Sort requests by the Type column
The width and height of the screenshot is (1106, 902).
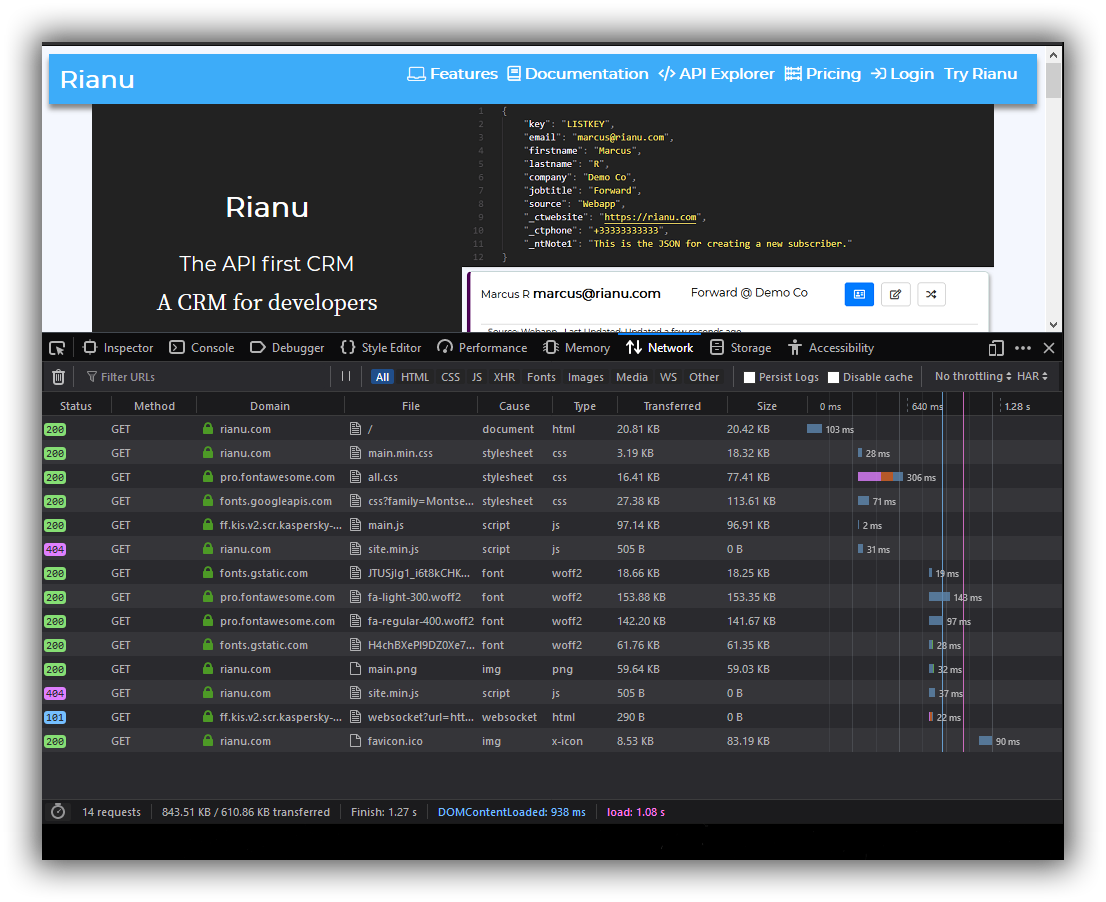(585, 406)
